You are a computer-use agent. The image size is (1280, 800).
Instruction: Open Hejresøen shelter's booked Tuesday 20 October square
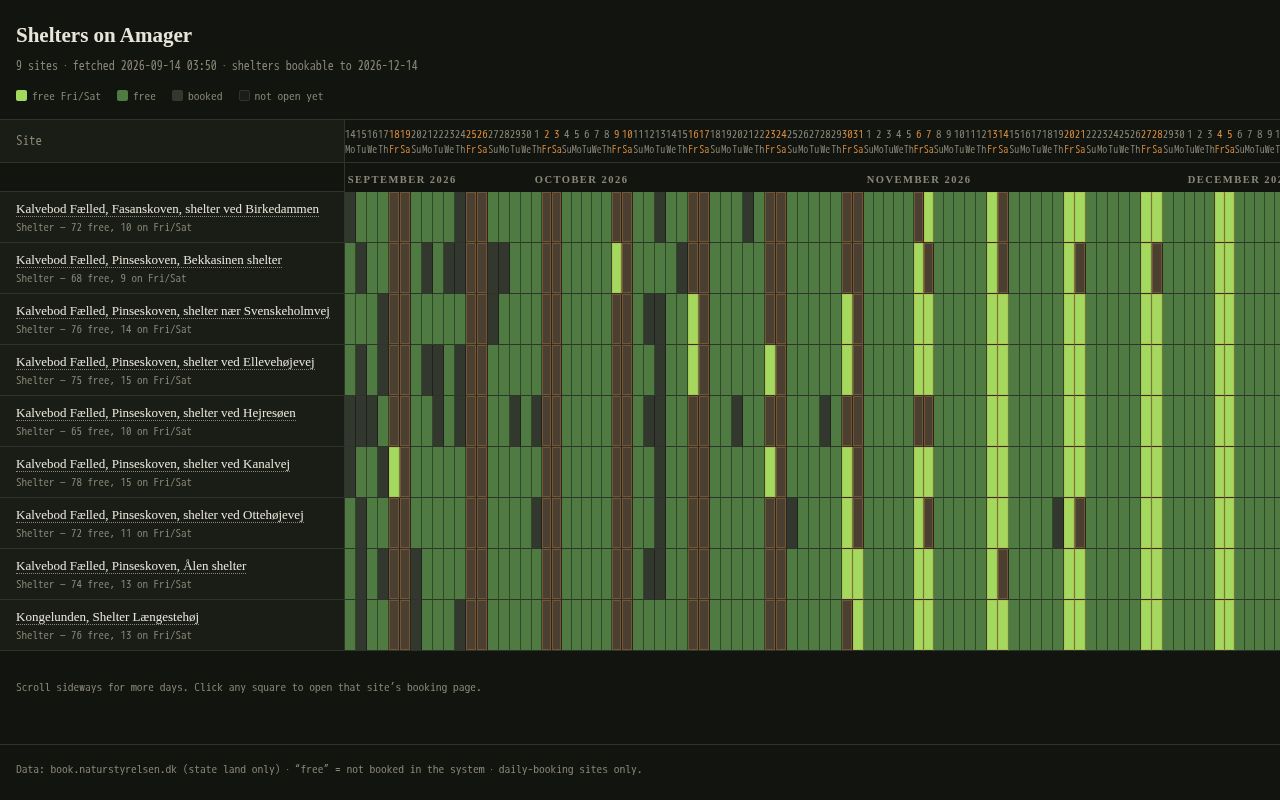[737, 421]
